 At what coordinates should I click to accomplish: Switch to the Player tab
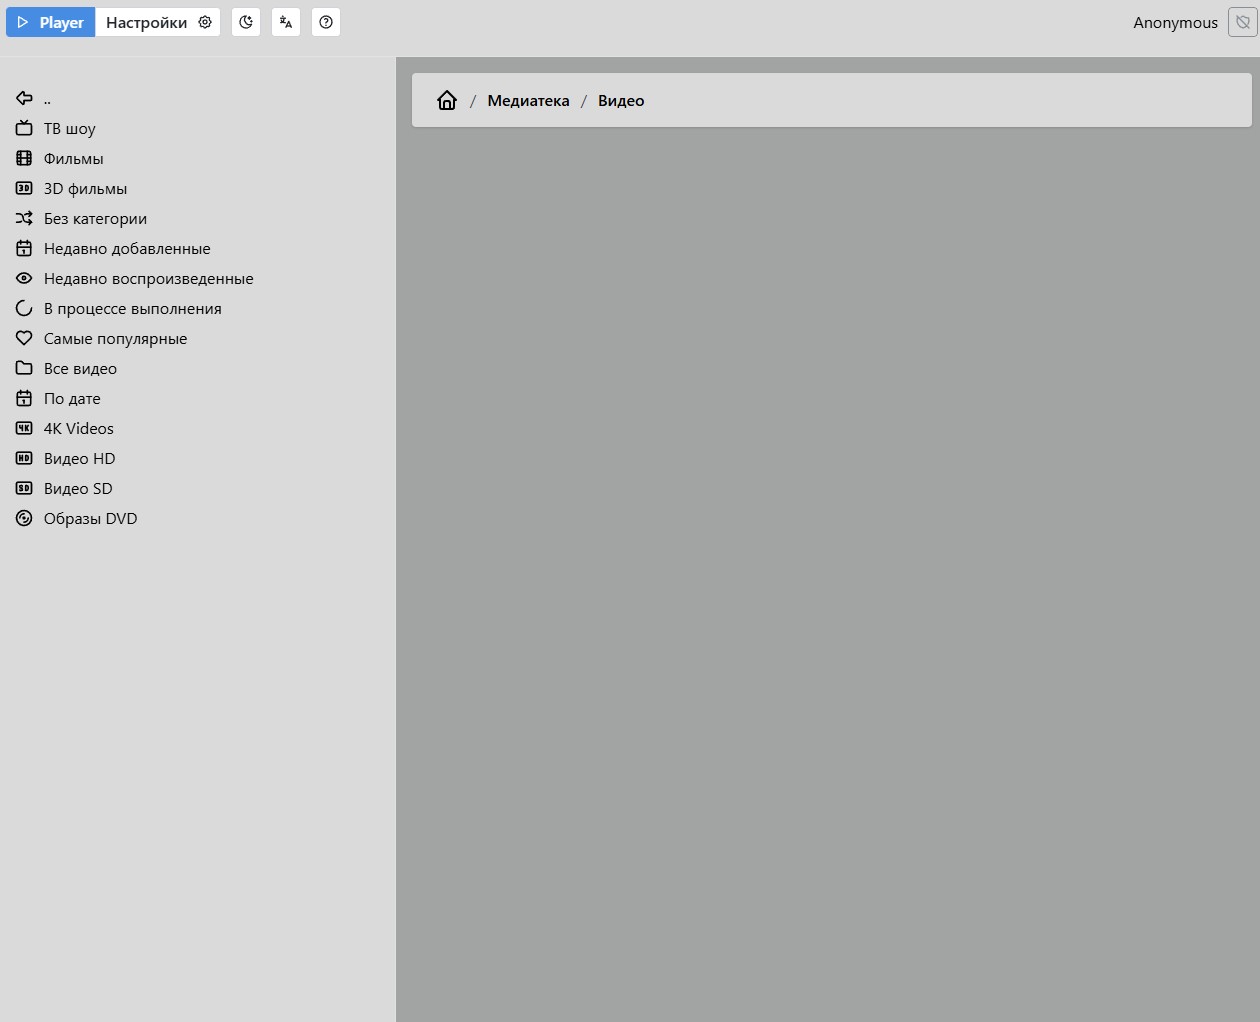51,22
